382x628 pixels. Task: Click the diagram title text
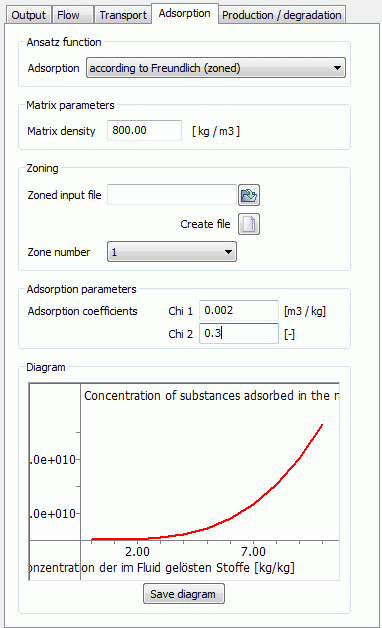pyautogui.click(x=211, y=396)
